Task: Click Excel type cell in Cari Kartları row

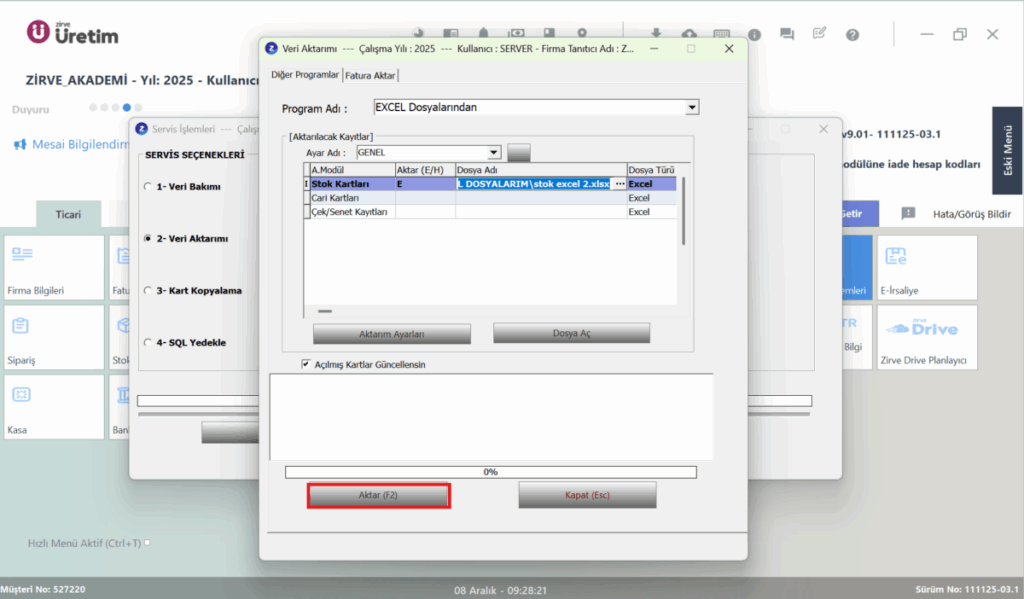Action: click(652, 198)
